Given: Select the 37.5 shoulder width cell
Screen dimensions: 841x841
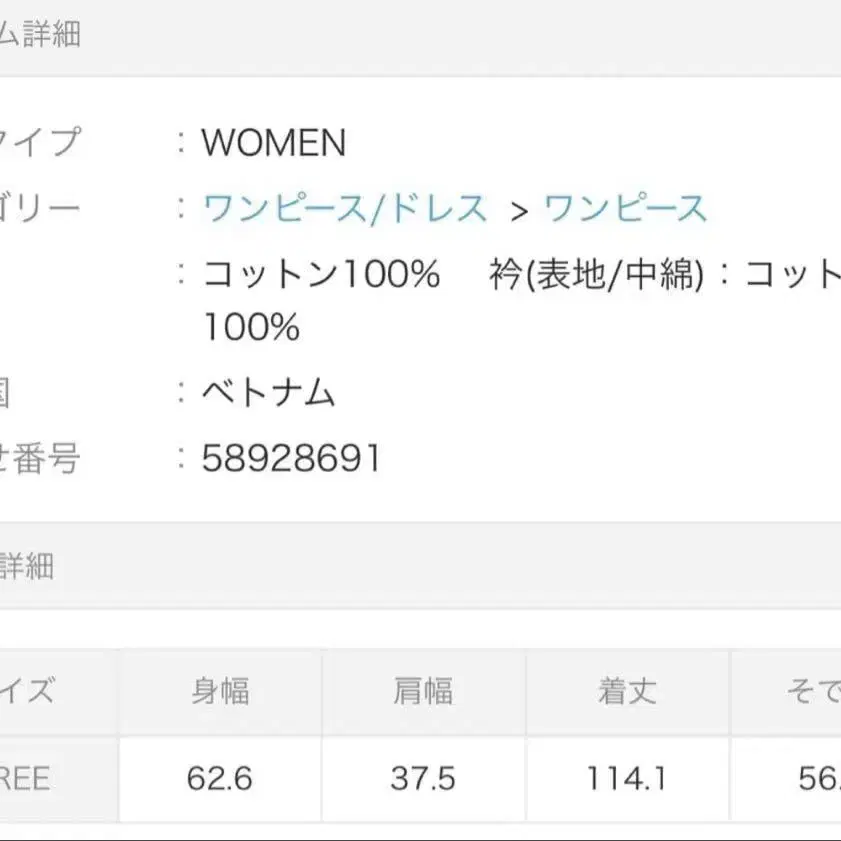Looking at the screenshot, I should pyautogui.click(x=423, y=779).
